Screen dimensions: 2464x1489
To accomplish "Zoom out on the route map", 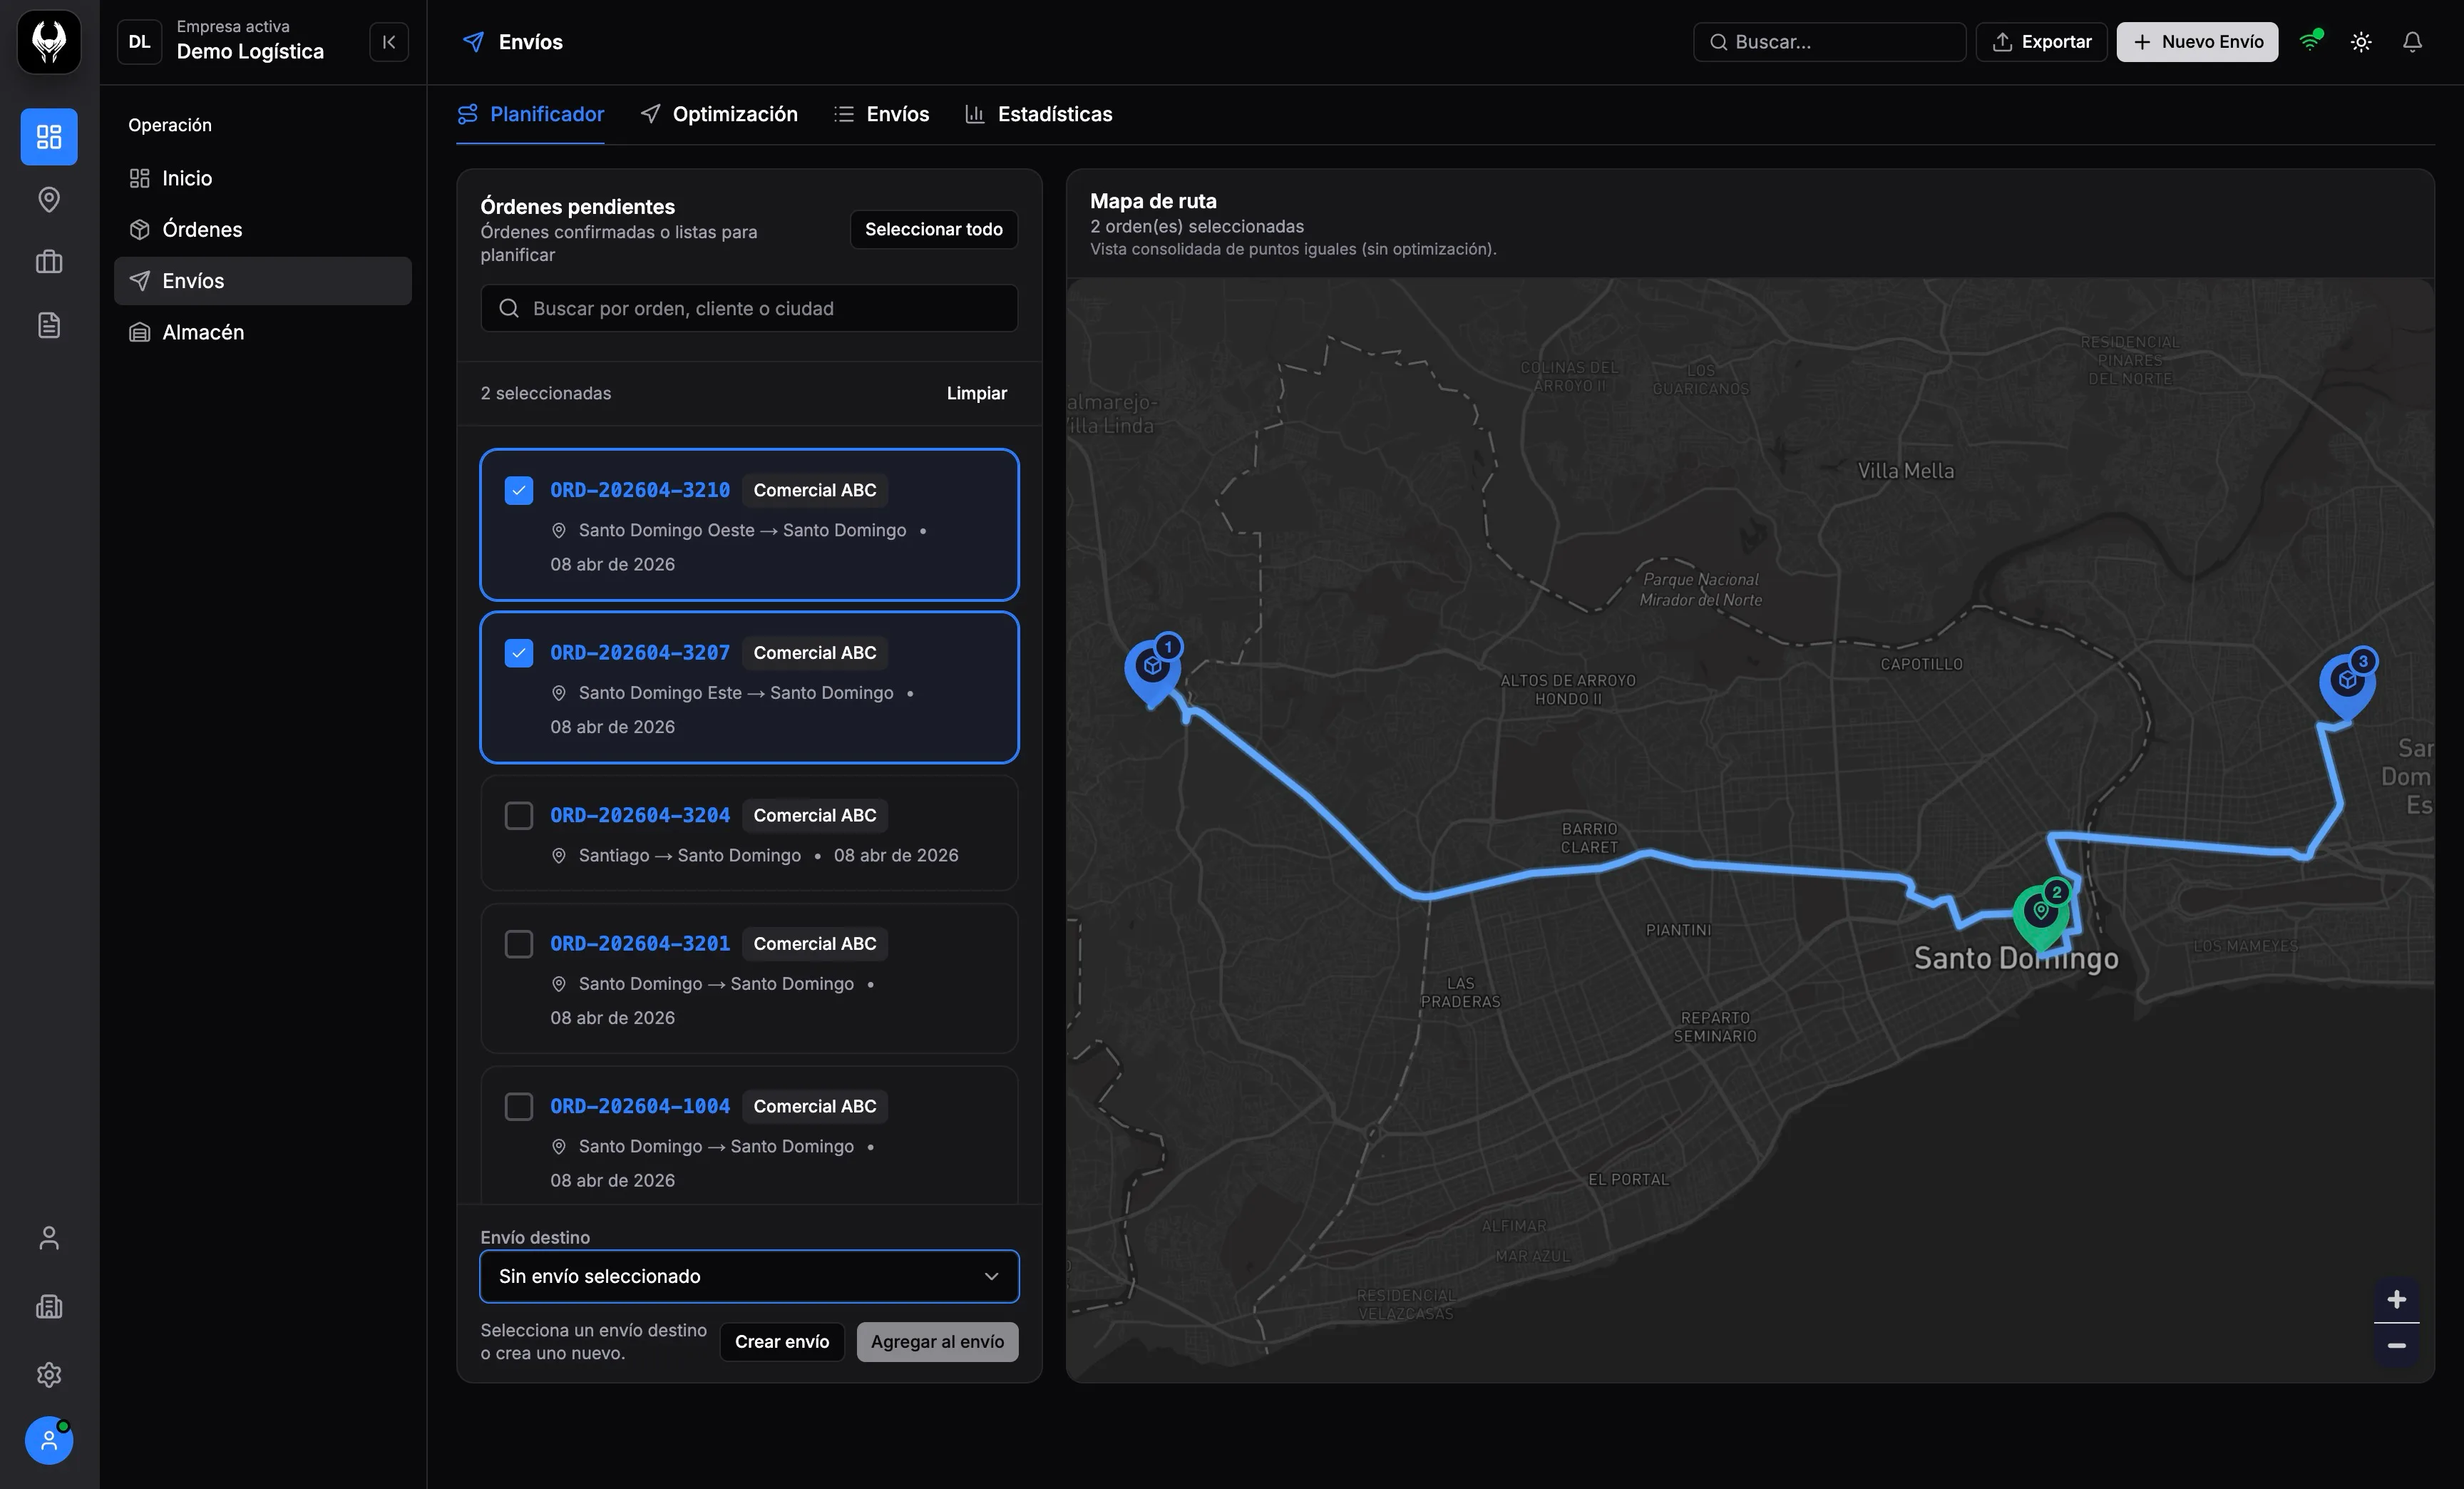I will (x=2396, y=1345).
